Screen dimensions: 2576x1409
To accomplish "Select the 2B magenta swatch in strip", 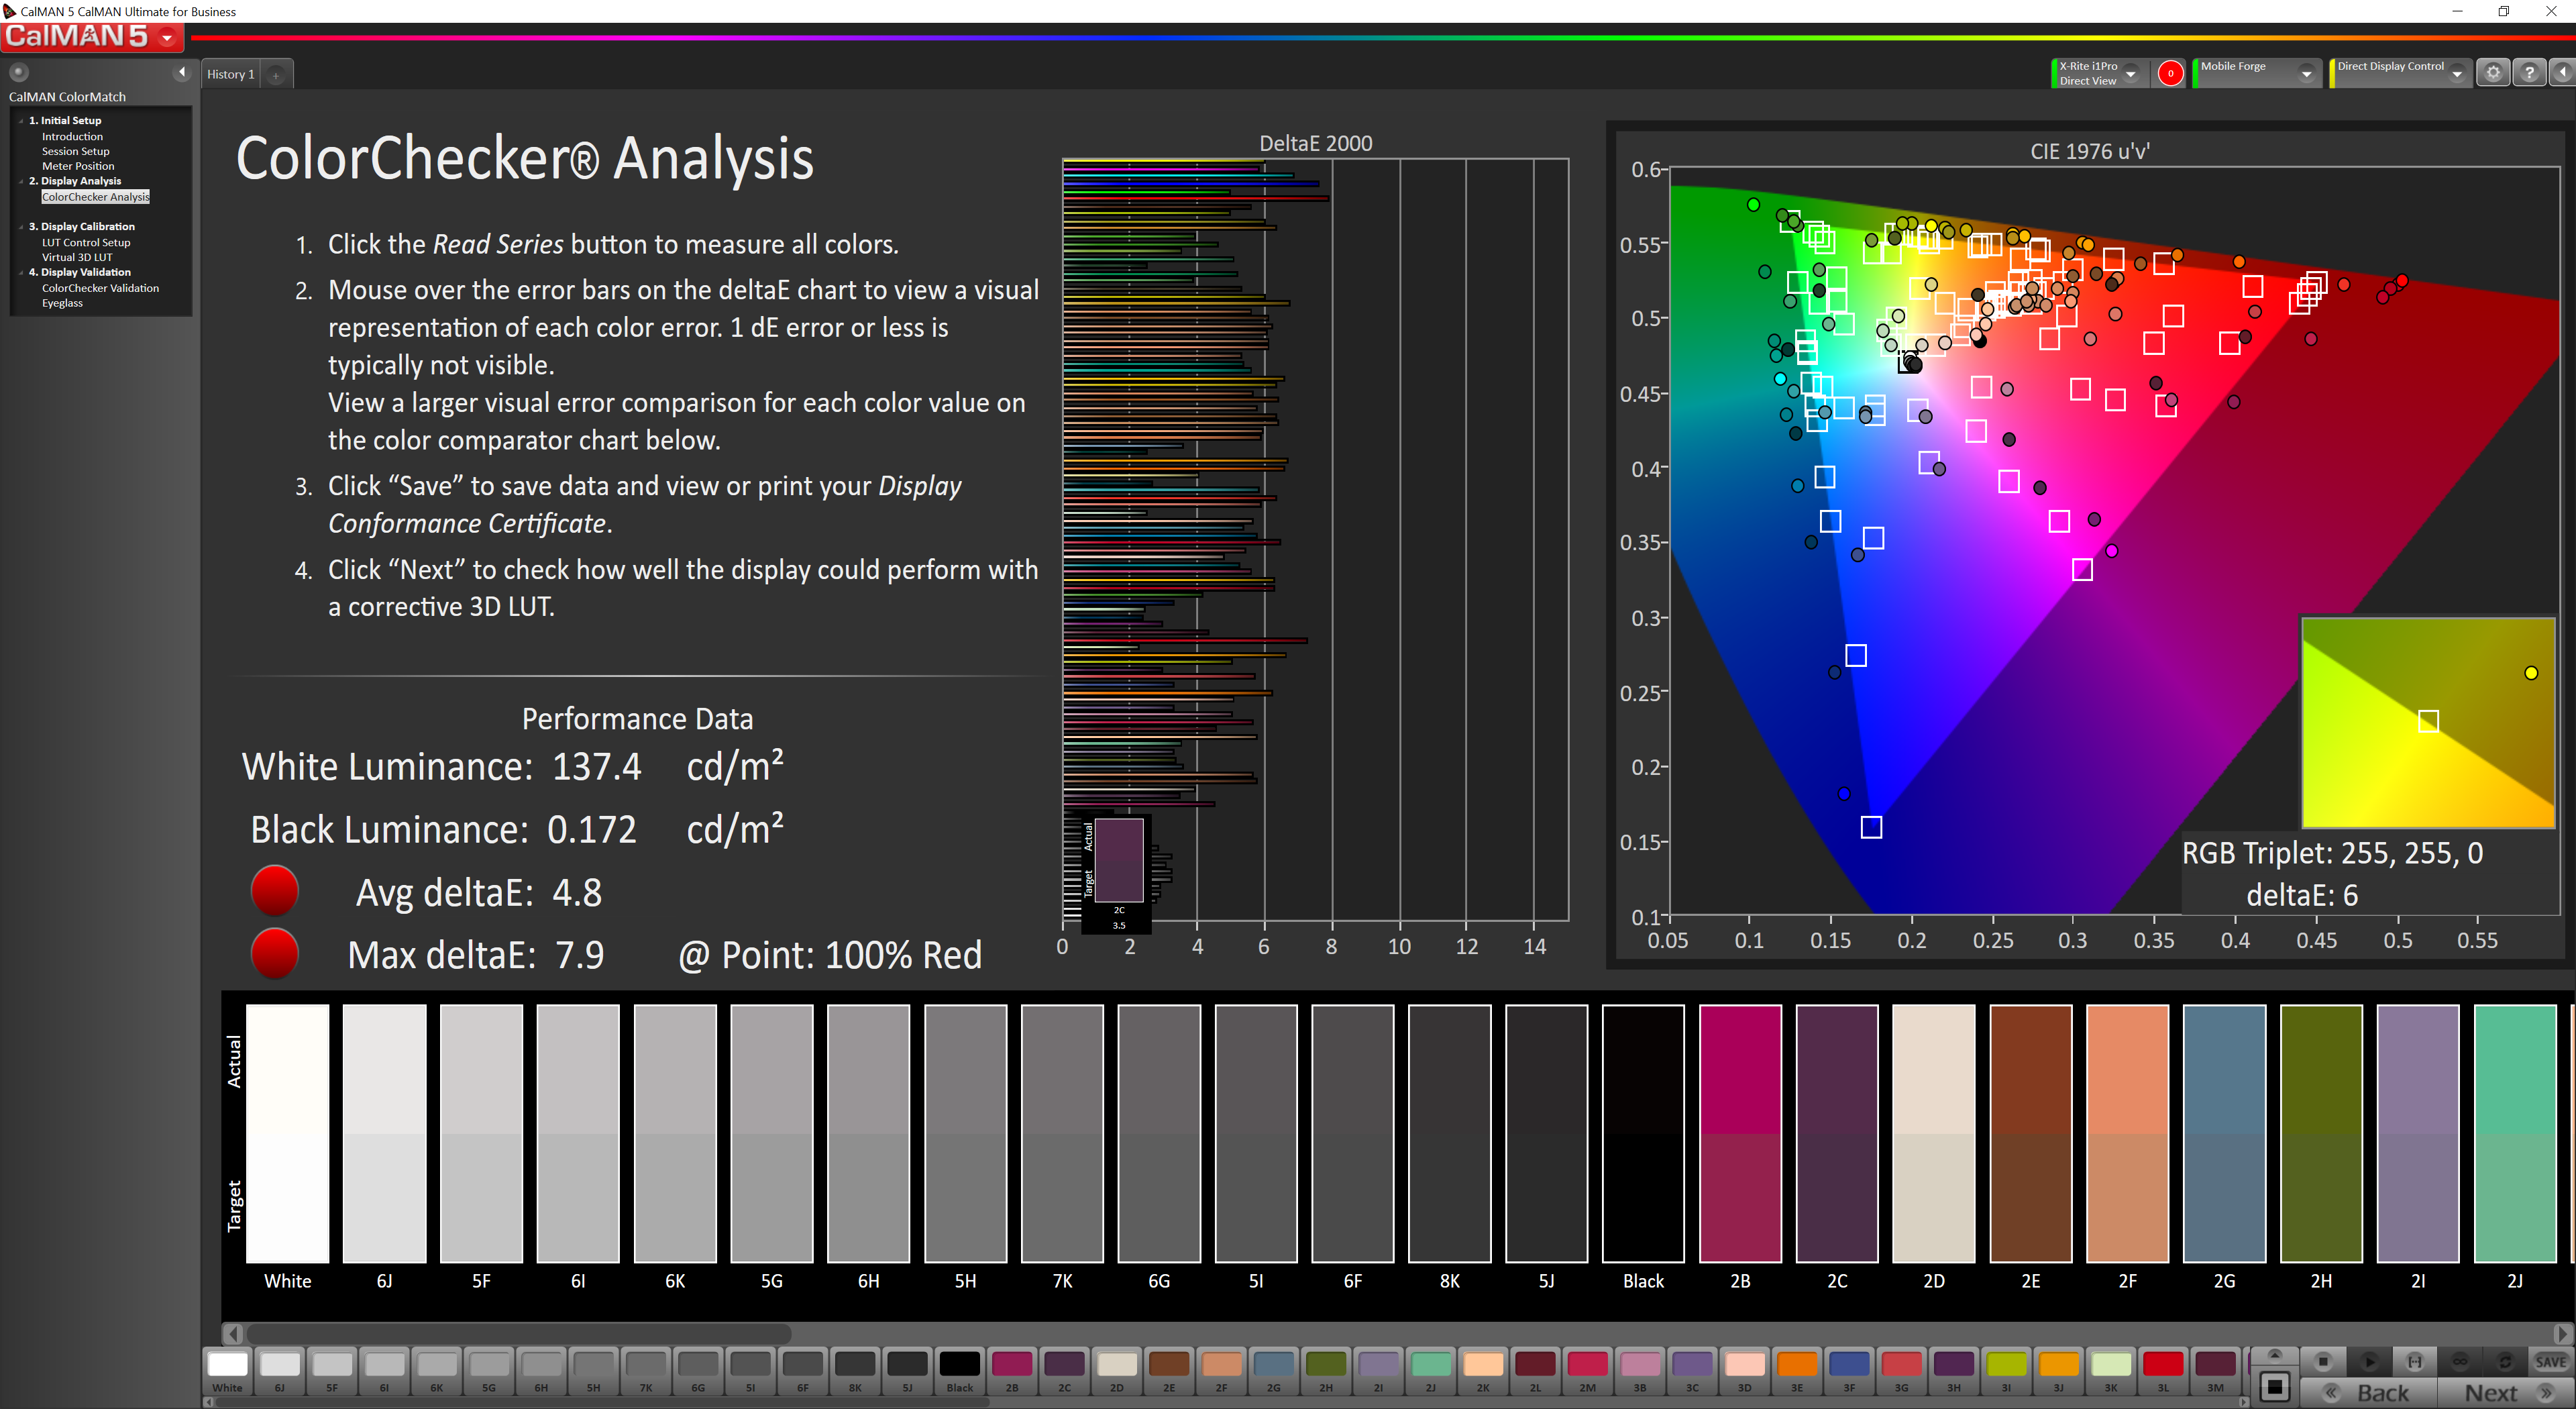I will (x=1011, y=1365).
